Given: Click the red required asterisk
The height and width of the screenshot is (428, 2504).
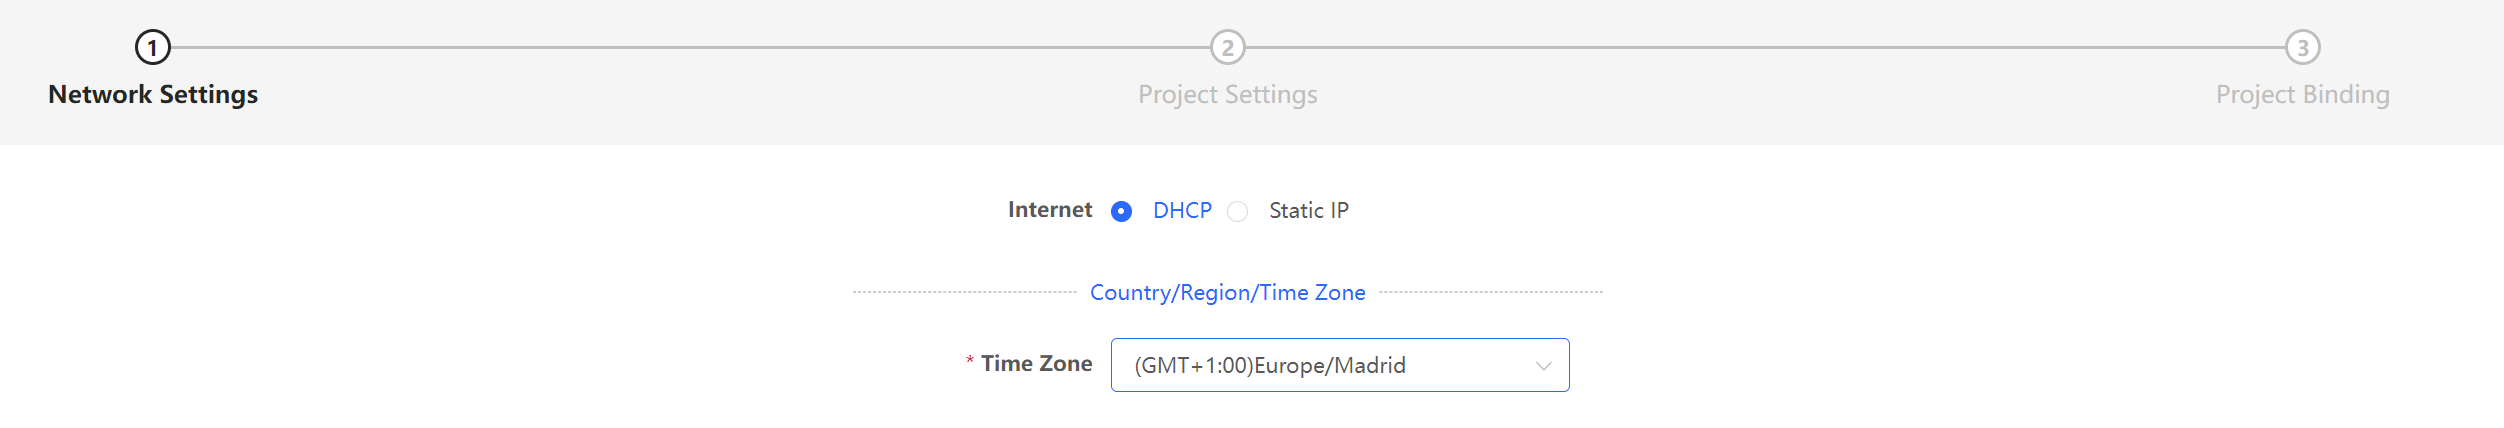Looking at the screenshot, I should [x=970, y=361].
